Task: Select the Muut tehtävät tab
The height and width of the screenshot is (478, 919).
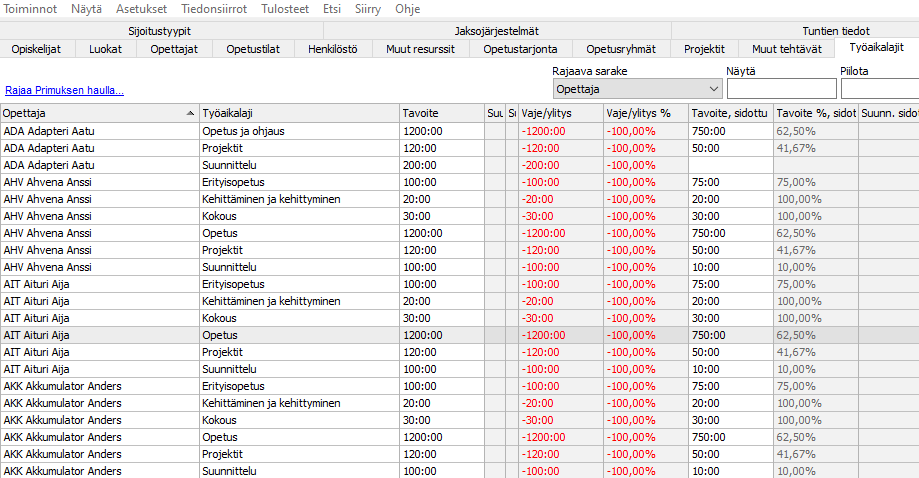Action: click(788, 48)
